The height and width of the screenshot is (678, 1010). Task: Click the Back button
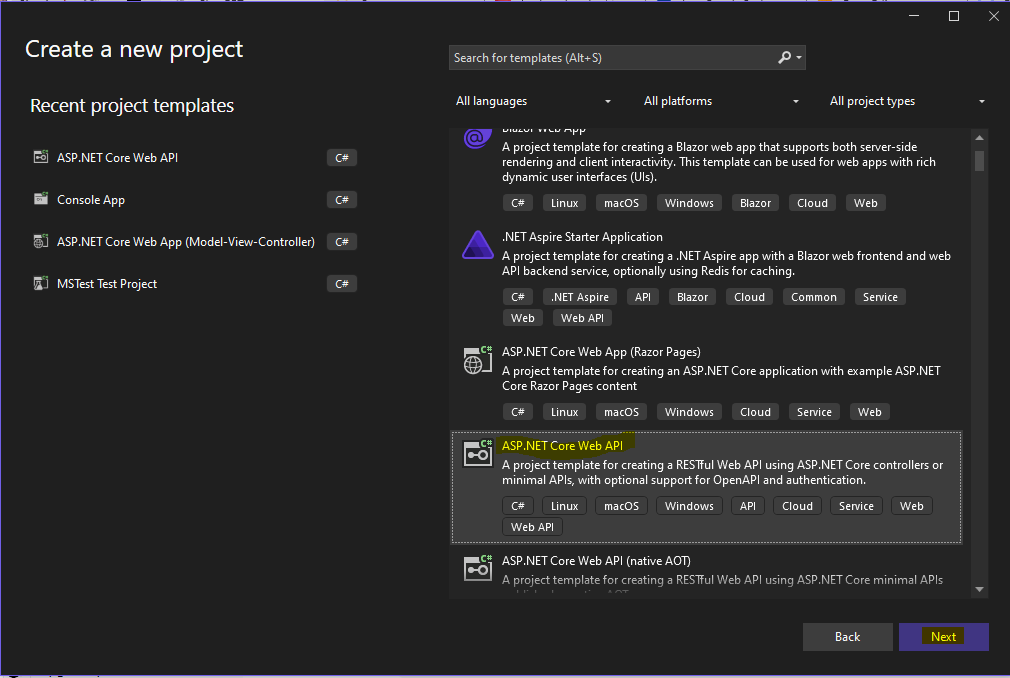(x=848, y=637)
